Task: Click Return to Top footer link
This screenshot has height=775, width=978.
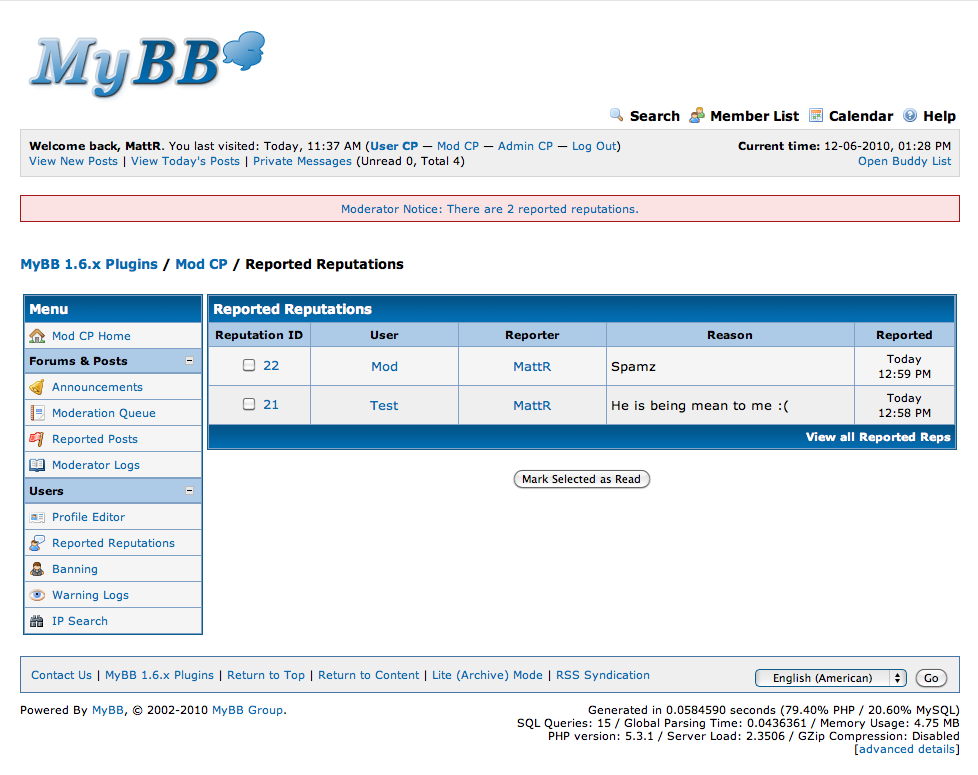Action: (266, 675)
